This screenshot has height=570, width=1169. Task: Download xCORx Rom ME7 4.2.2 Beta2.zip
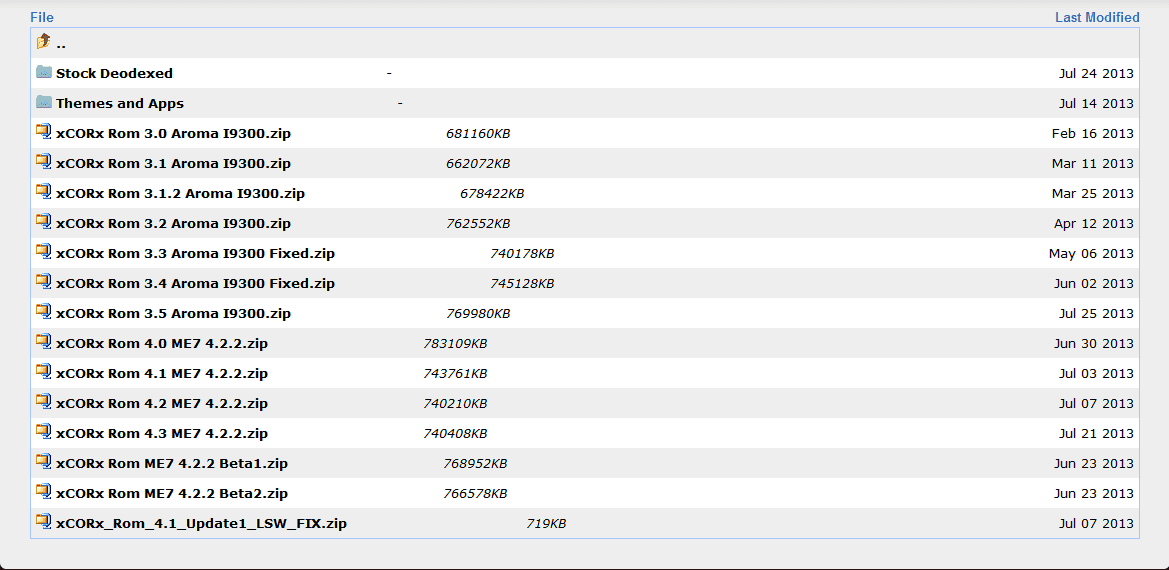point(171,493)
